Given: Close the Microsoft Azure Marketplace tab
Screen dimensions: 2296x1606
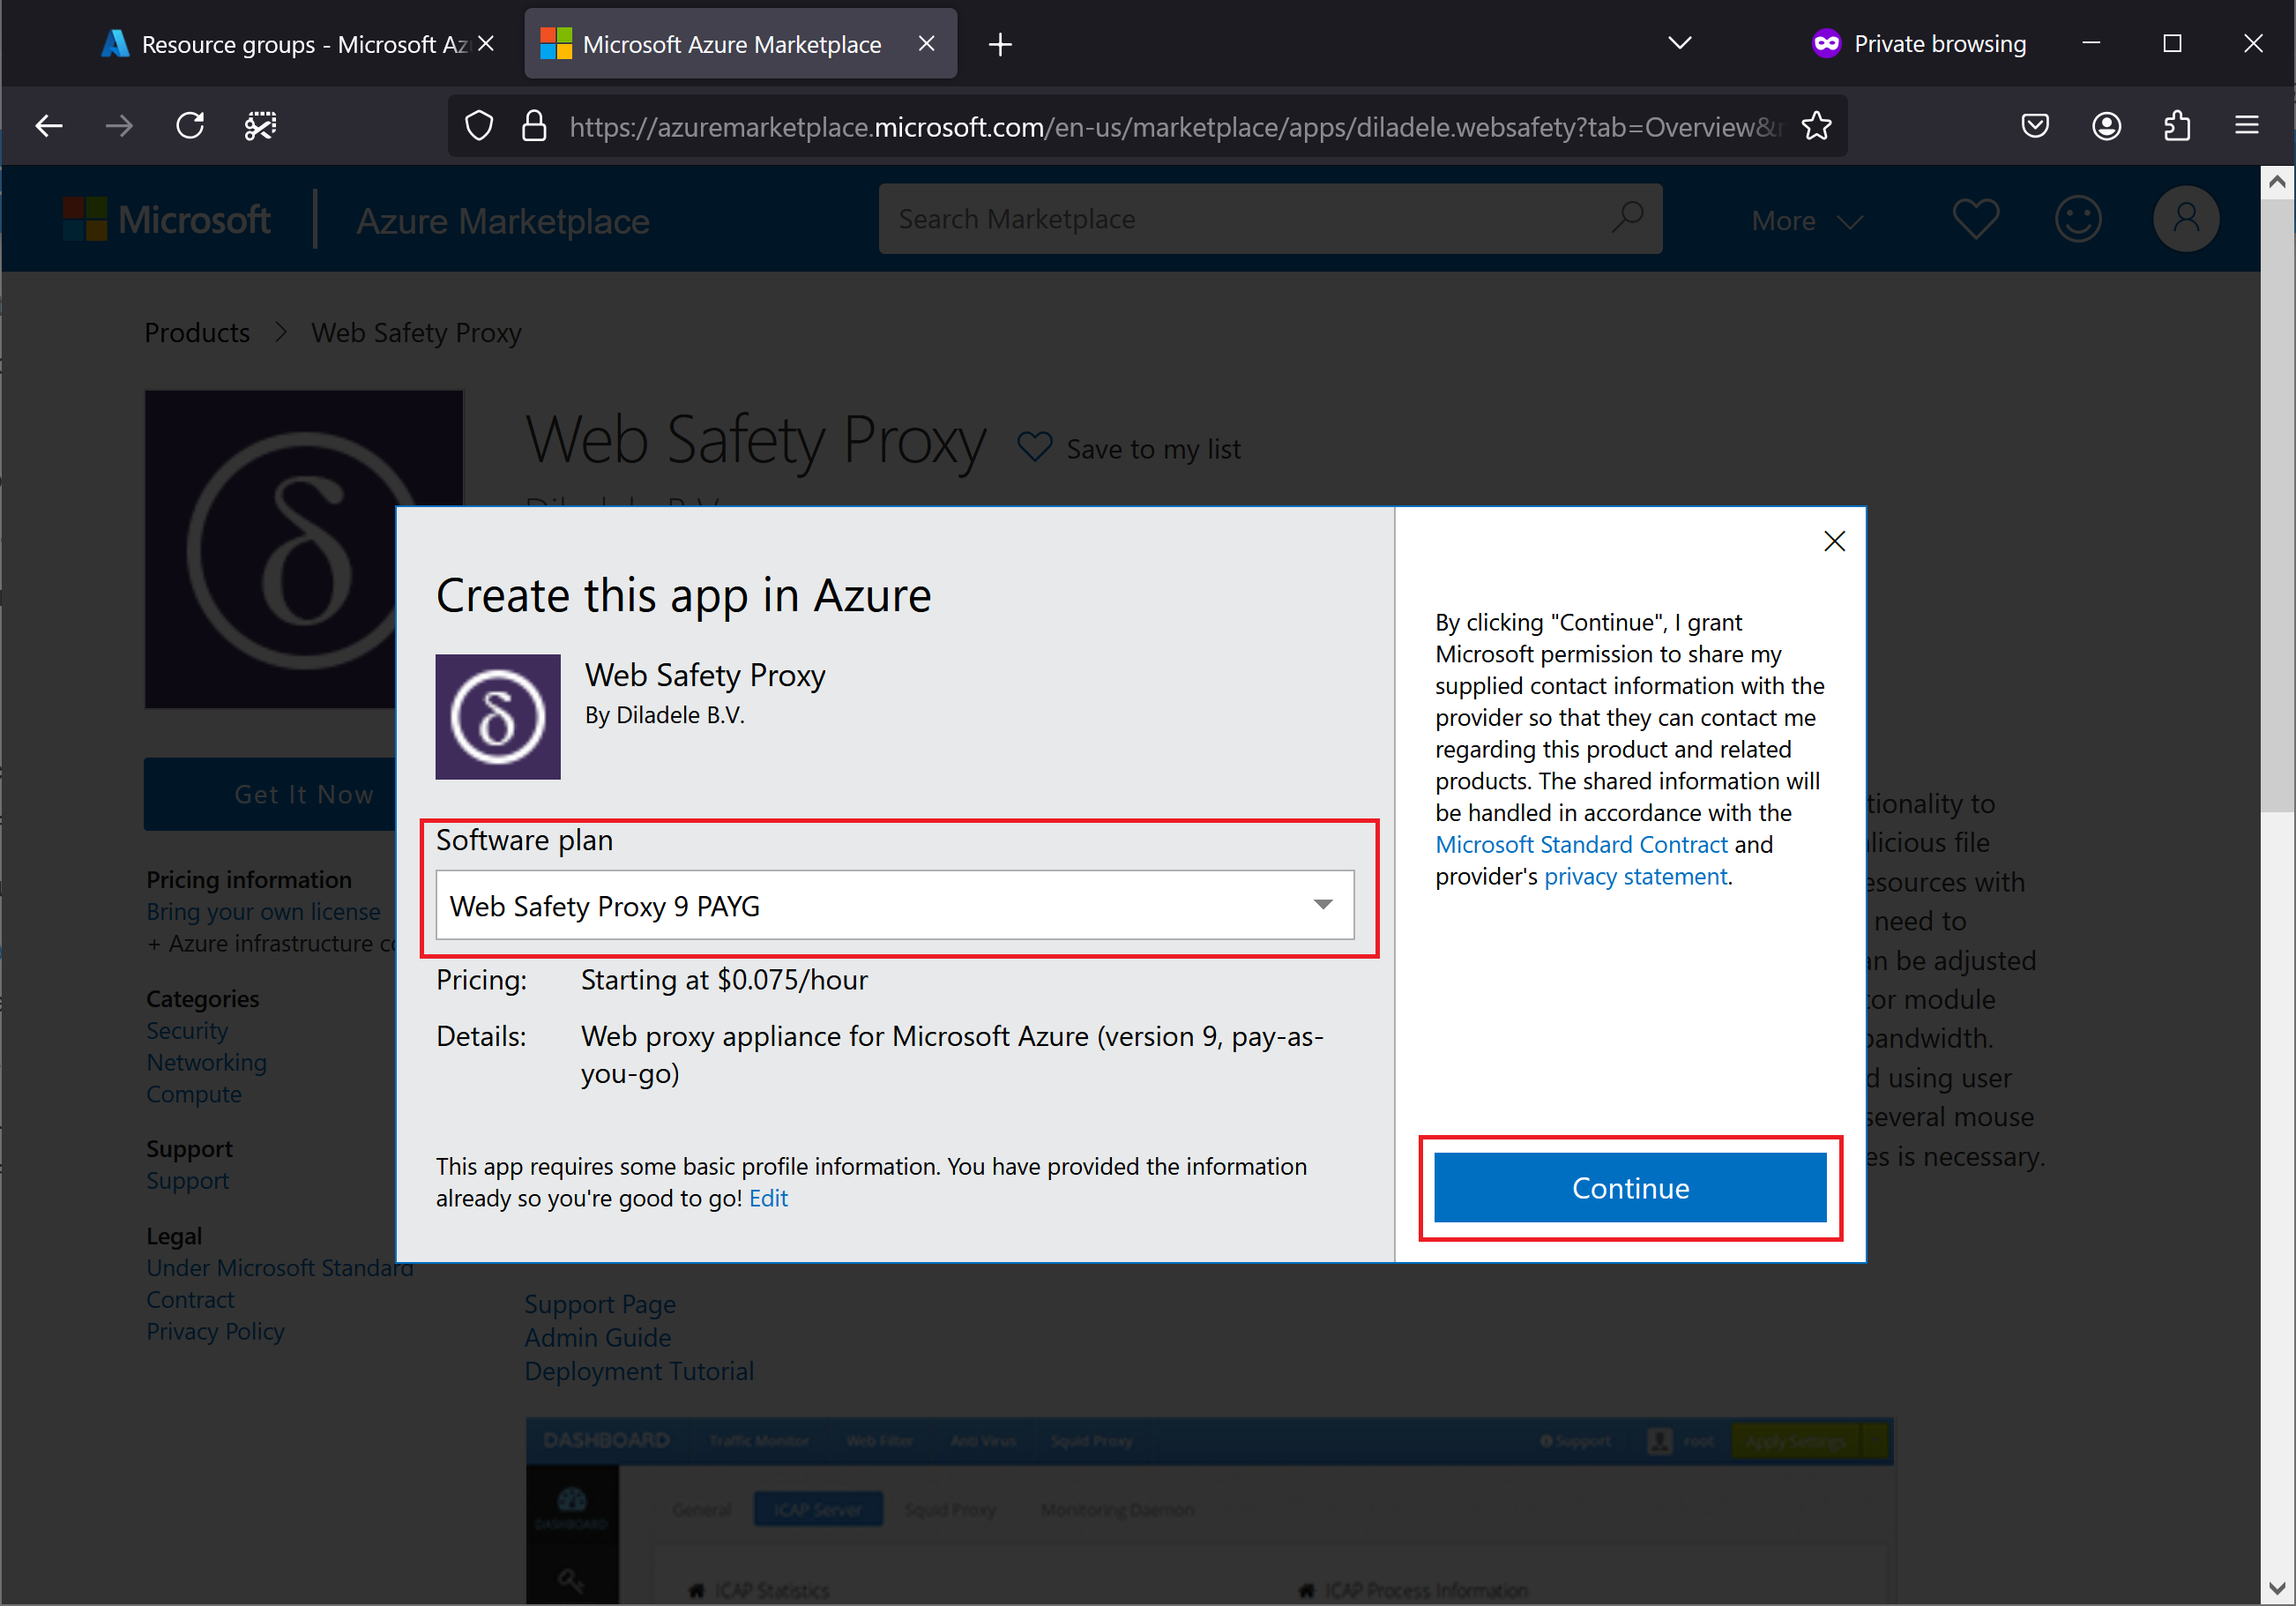Looking at the screenshot, I should point(927,44).
